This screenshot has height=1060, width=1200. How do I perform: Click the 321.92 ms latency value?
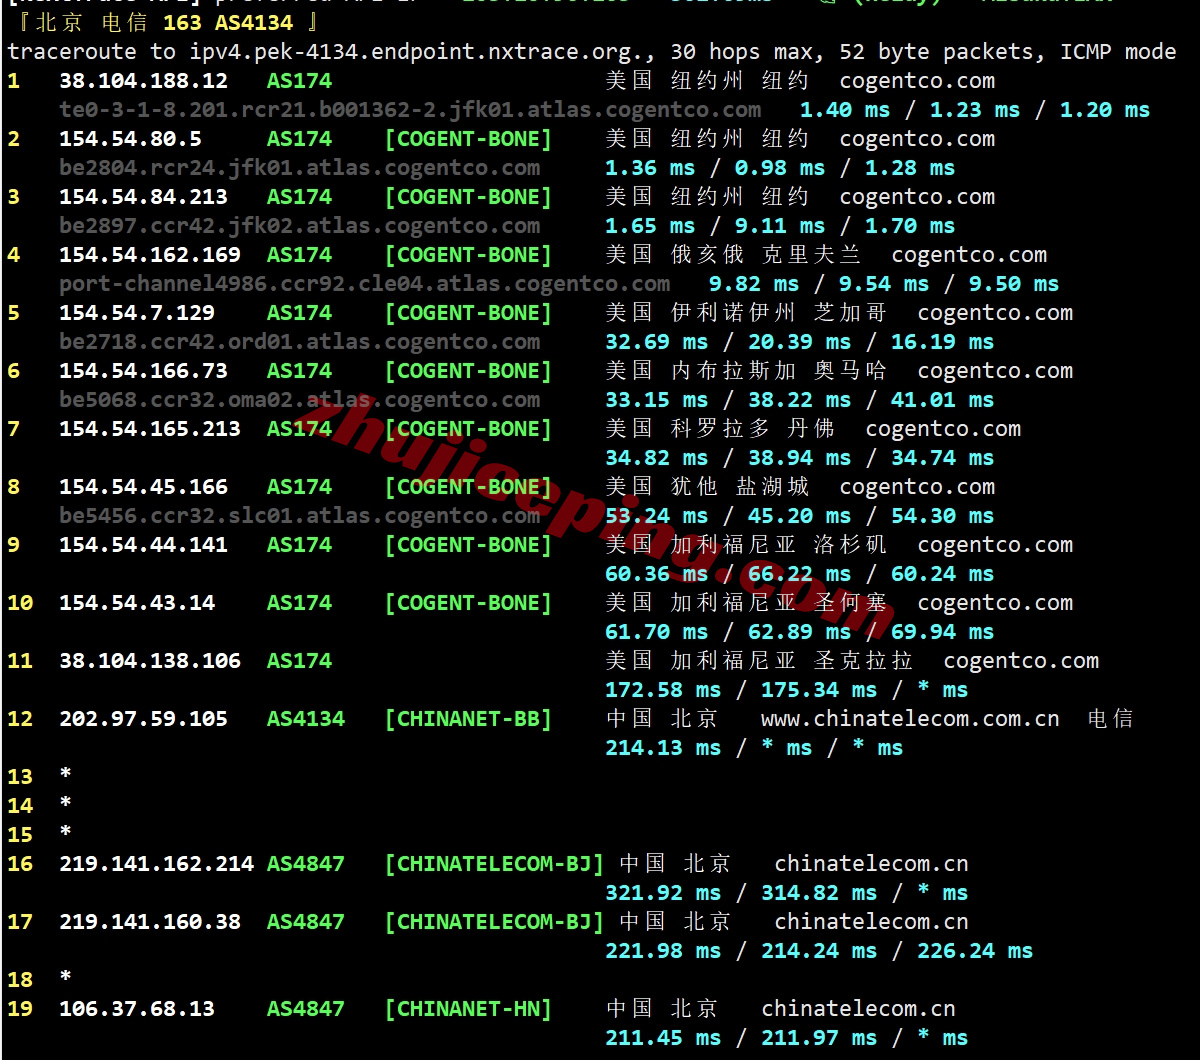pyautogui.click(x=662, y=893)
